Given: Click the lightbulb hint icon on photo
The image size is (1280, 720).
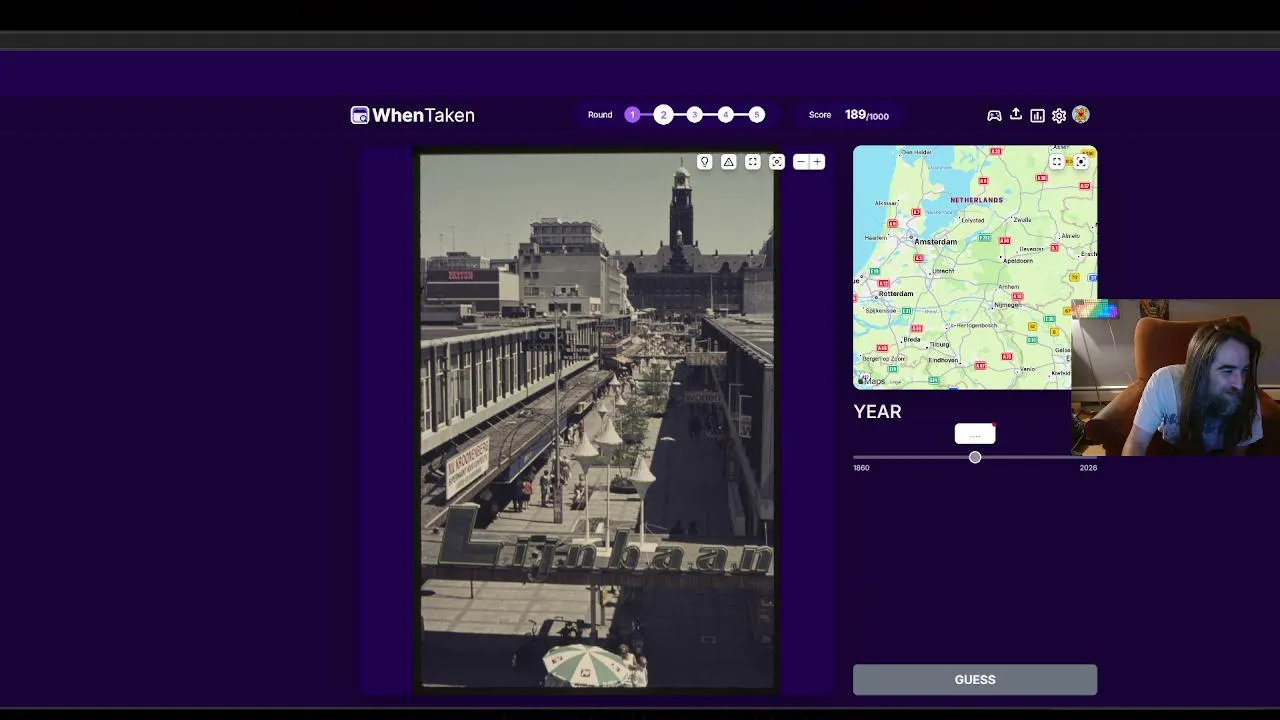Looking at the screenshot, I should [x=705, y=162].
